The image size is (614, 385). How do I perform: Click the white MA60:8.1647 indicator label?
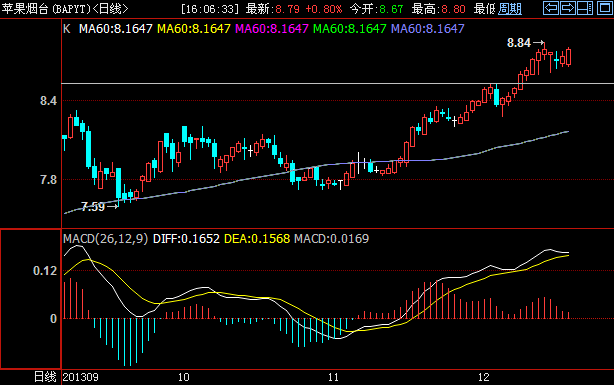(116, 29)
